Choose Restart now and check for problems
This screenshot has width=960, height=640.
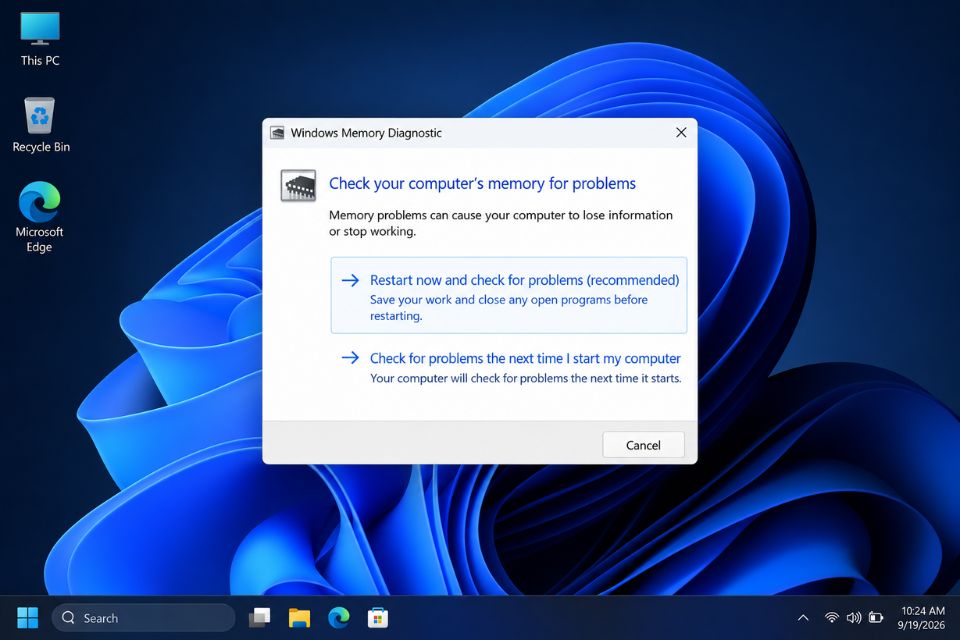click(x=509, y=295)
